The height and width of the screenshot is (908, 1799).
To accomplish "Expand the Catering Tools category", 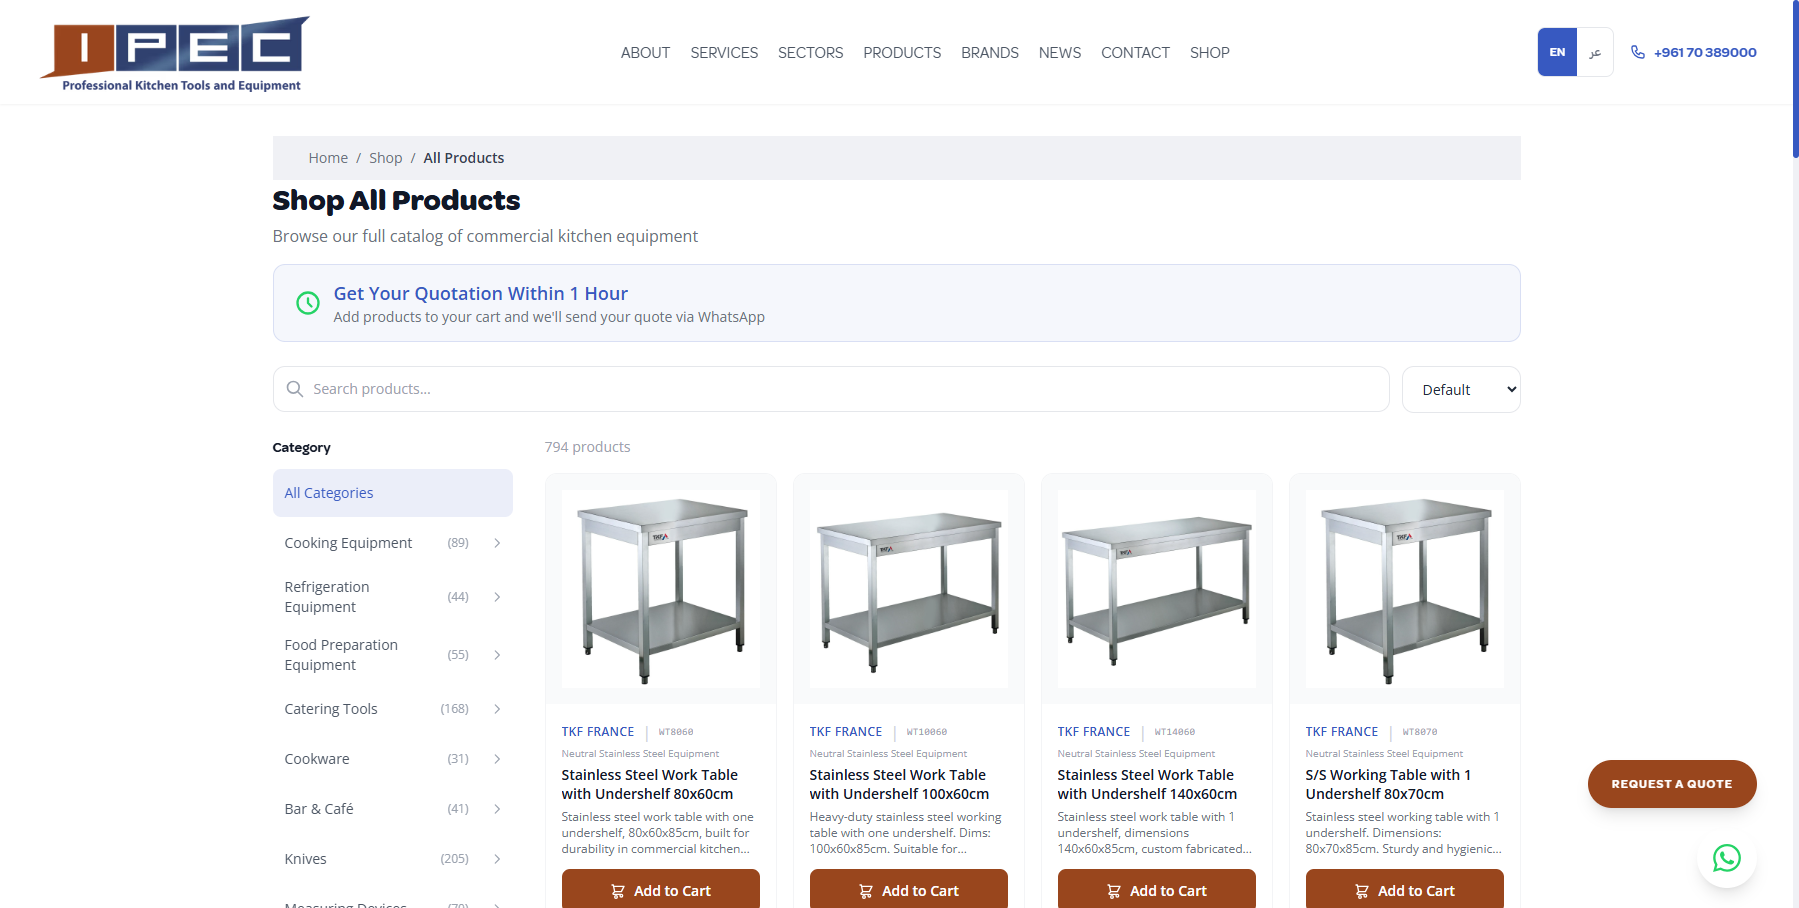I will [x=497, y=708].
